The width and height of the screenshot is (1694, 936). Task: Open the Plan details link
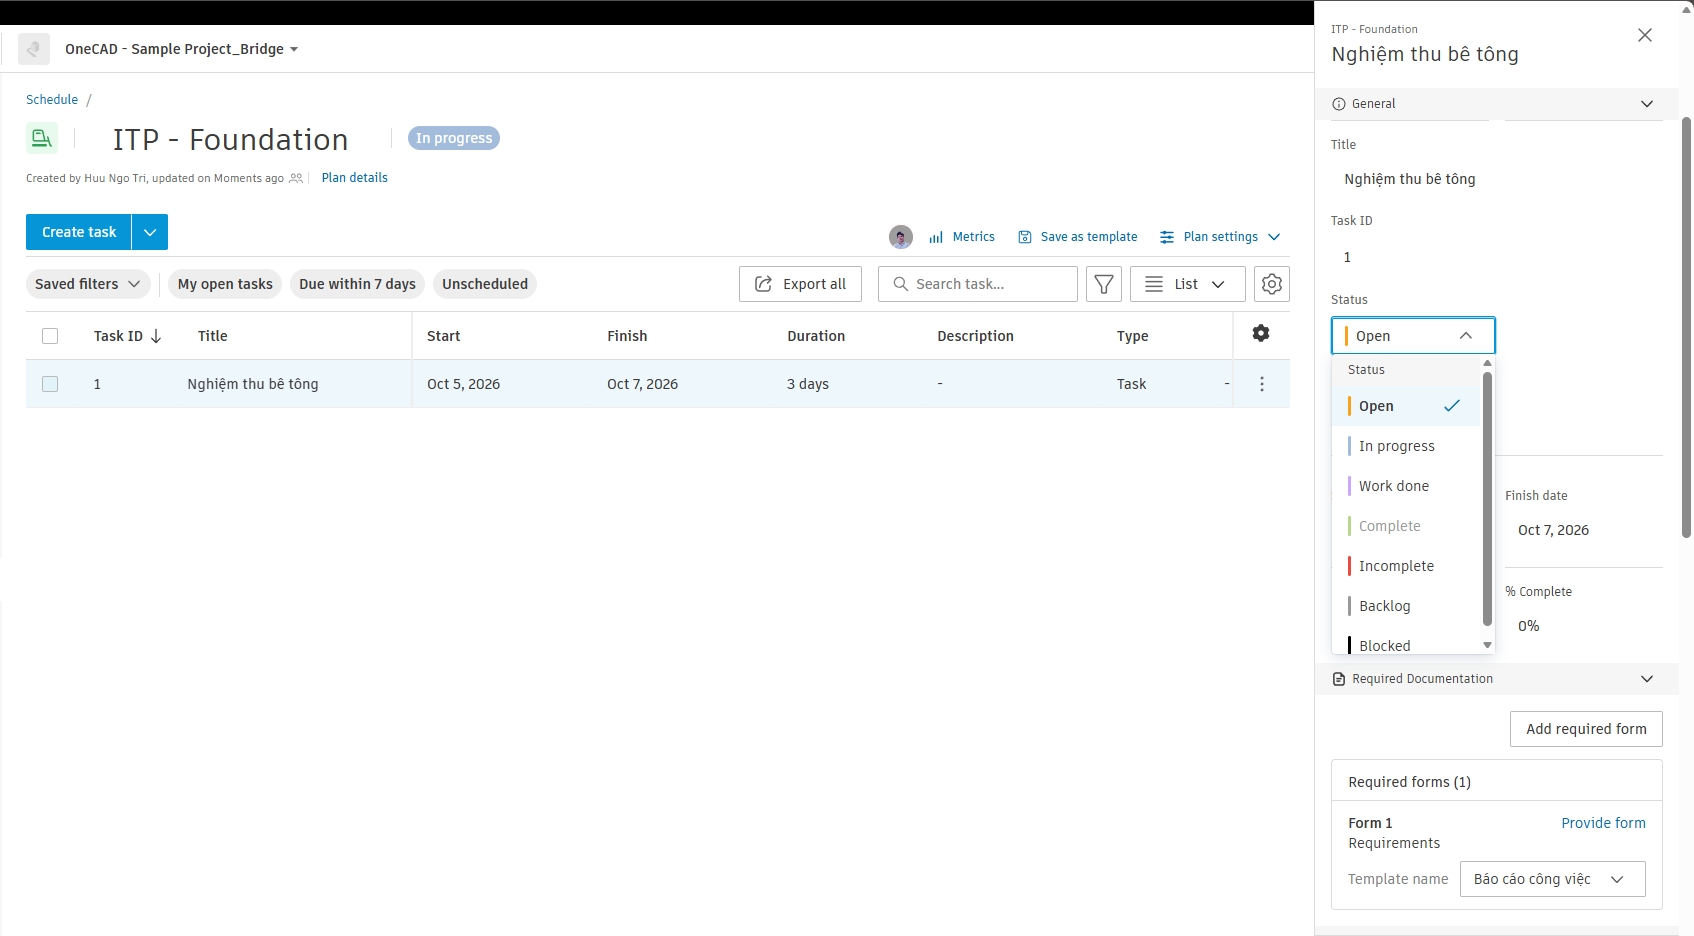(x=355, y=178)
